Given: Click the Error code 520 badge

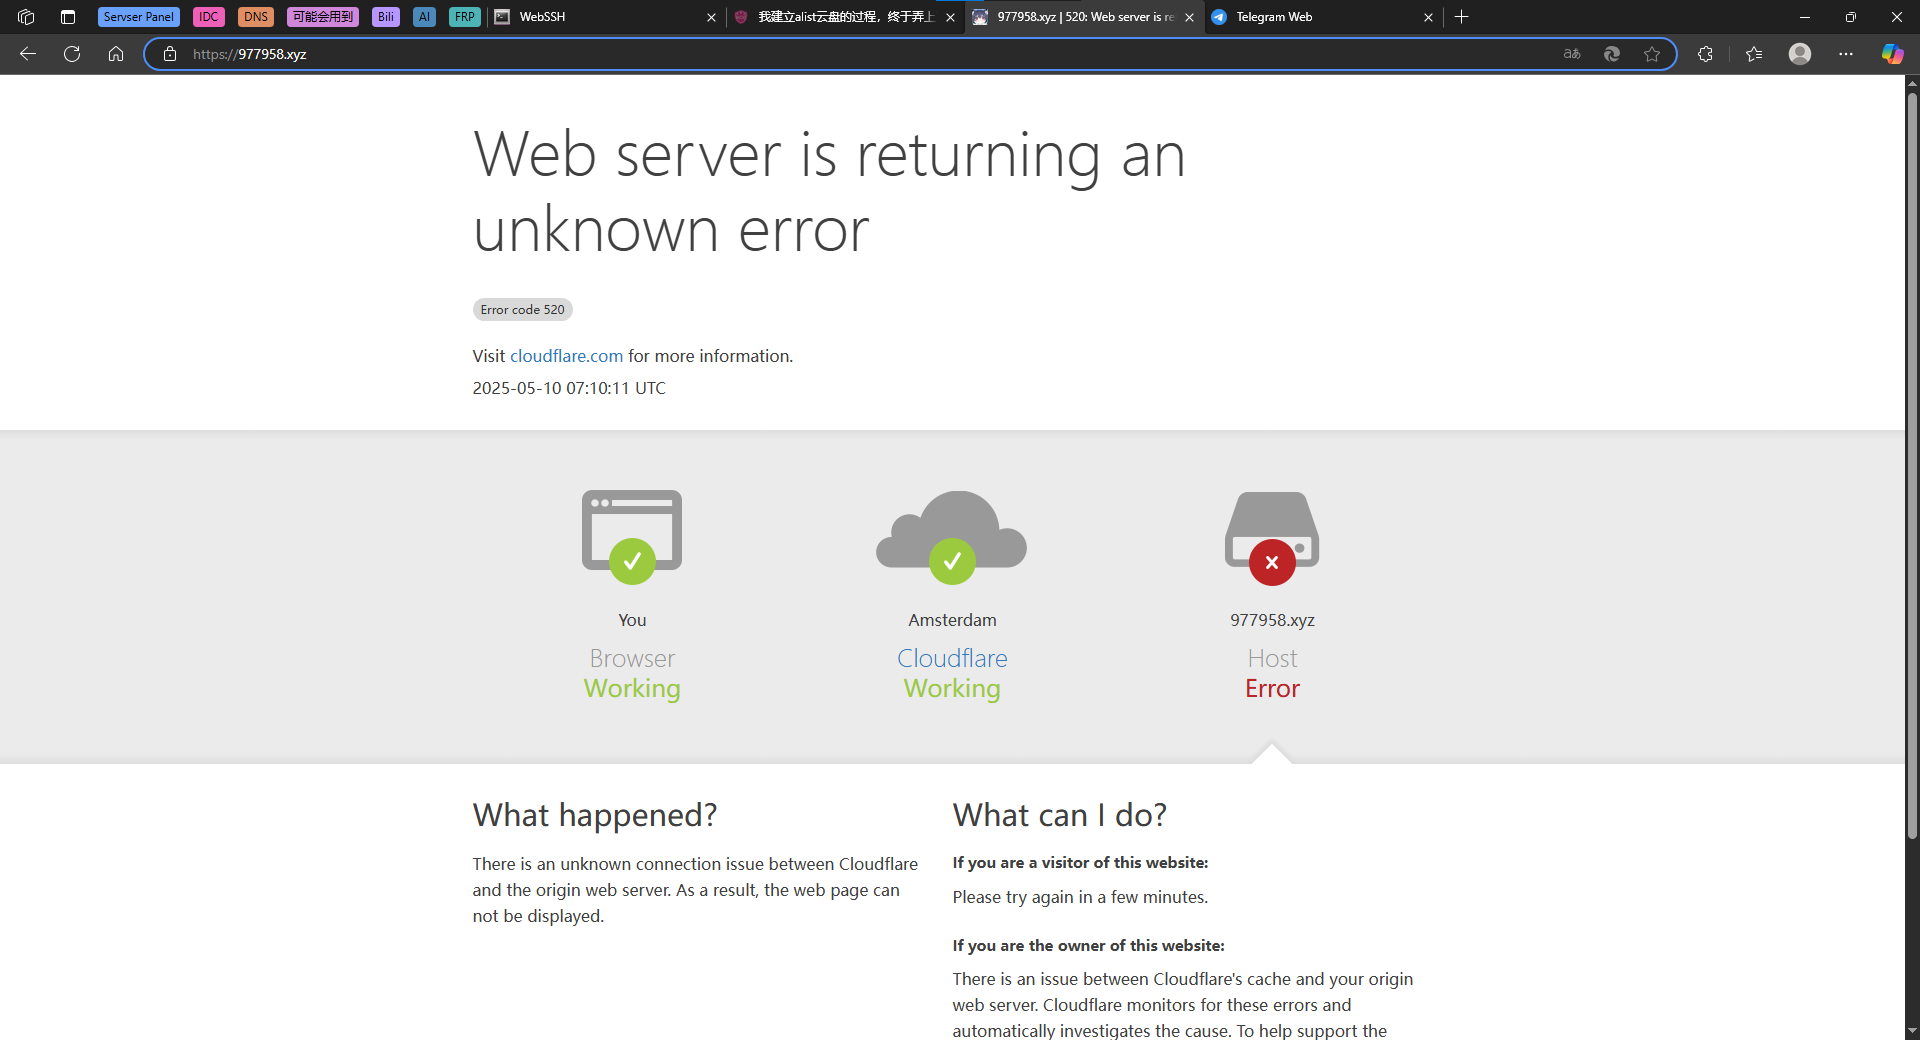Looking at the screenshot, I should coord(522,310).
